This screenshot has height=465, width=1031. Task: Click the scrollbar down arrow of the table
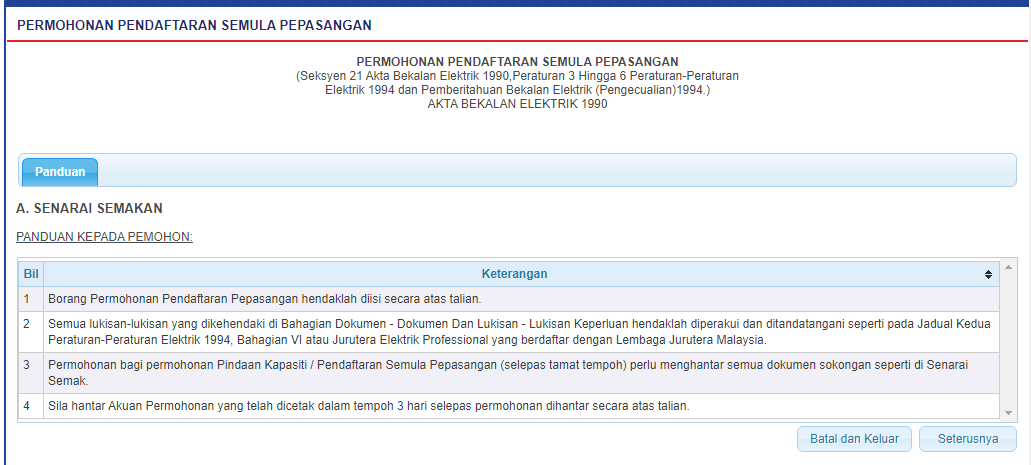point(1007,412)
